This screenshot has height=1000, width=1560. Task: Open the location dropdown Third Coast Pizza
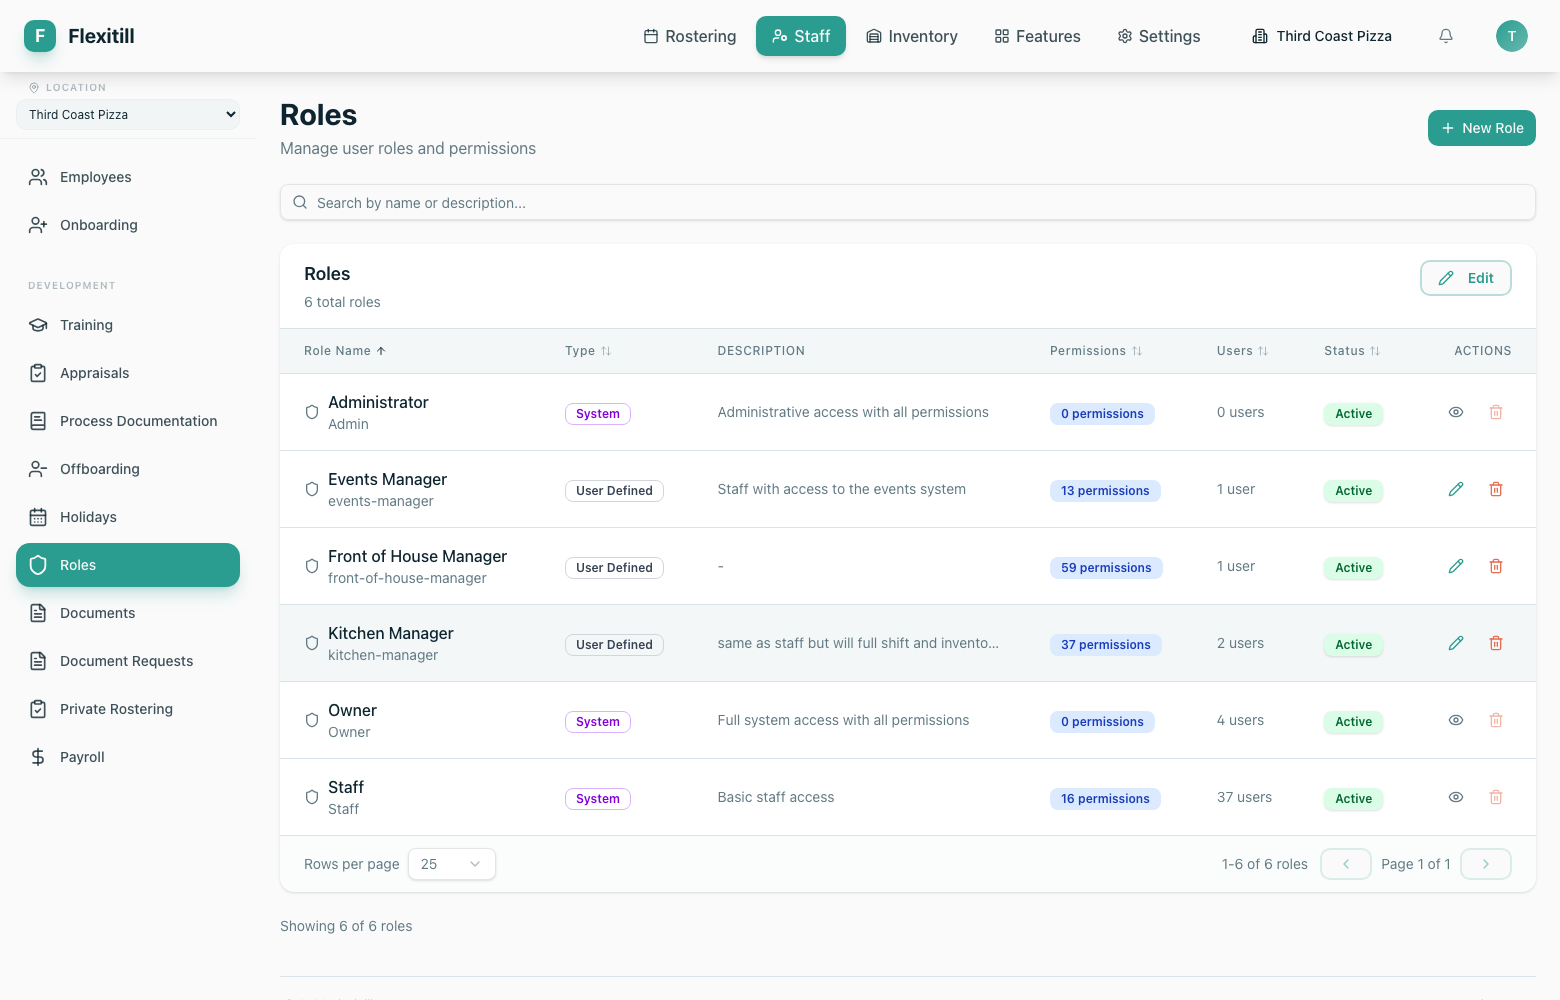pyautogui.click(x=128, y=114)
